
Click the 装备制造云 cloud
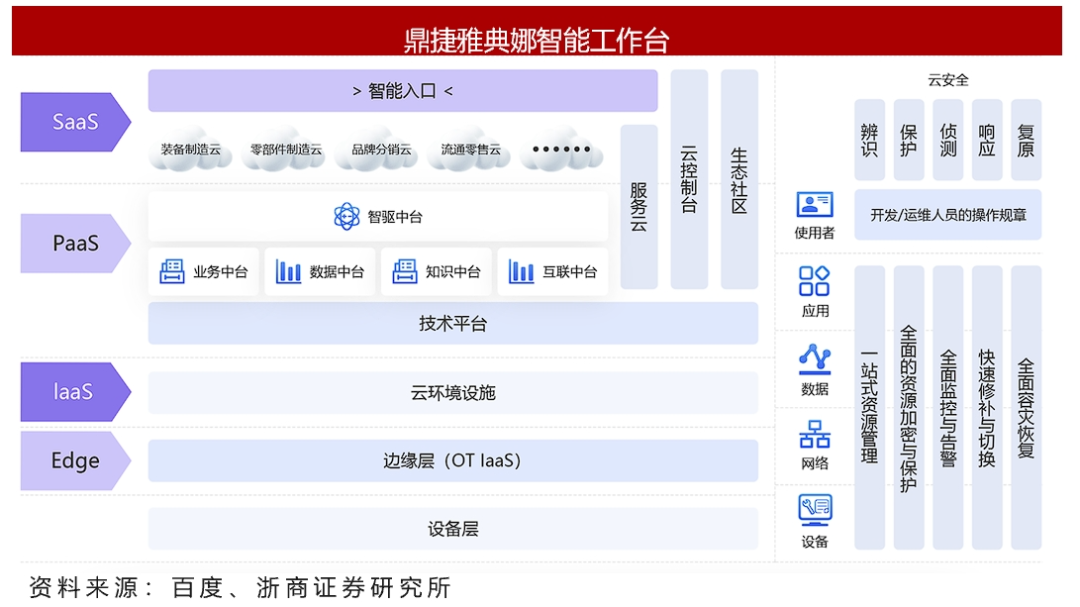pos(191,149)
